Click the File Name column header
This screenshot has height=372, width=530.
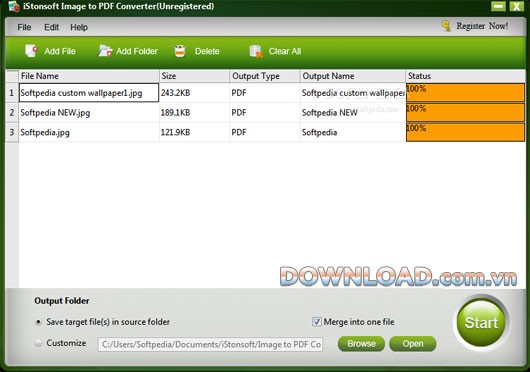pos(89,76)
